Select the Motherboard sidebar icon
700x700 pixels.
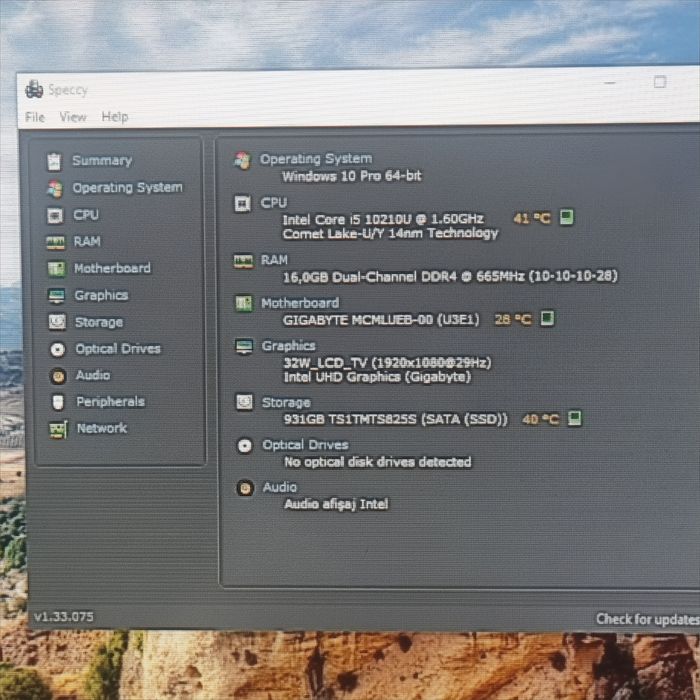pos(56,269)
